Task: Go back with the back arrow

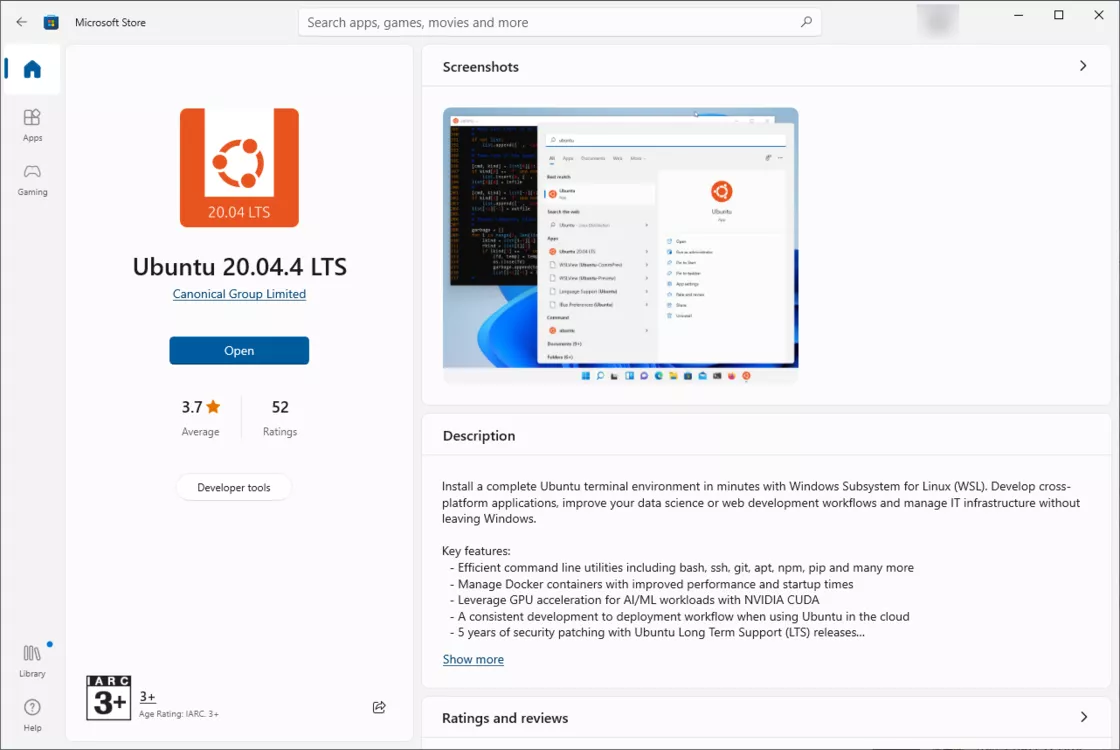Action: tap(21, 22)
